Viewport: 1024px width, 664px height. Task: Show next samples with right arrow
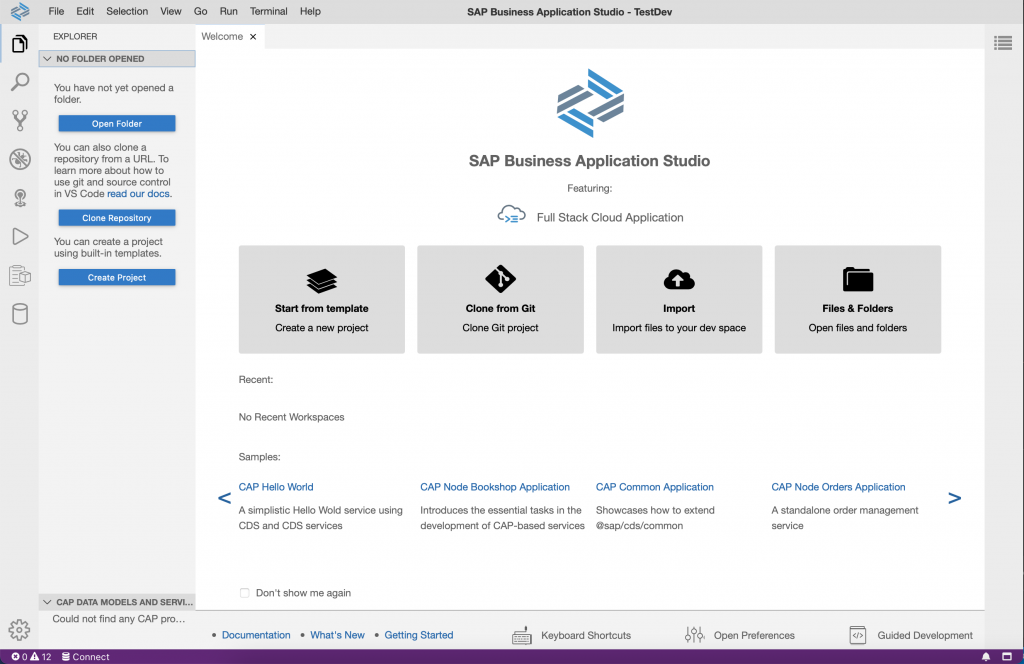pyautogui.click(x=954, y=498)
